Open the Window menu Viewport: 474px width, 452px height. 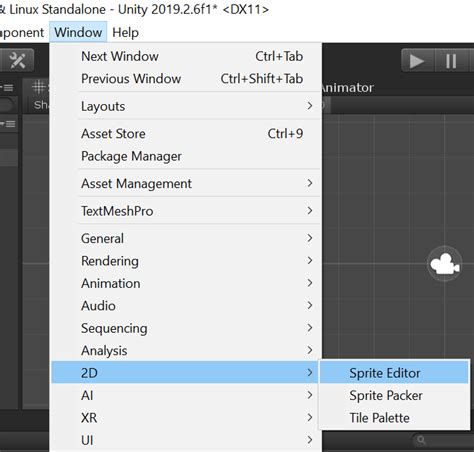click(78, 32)
